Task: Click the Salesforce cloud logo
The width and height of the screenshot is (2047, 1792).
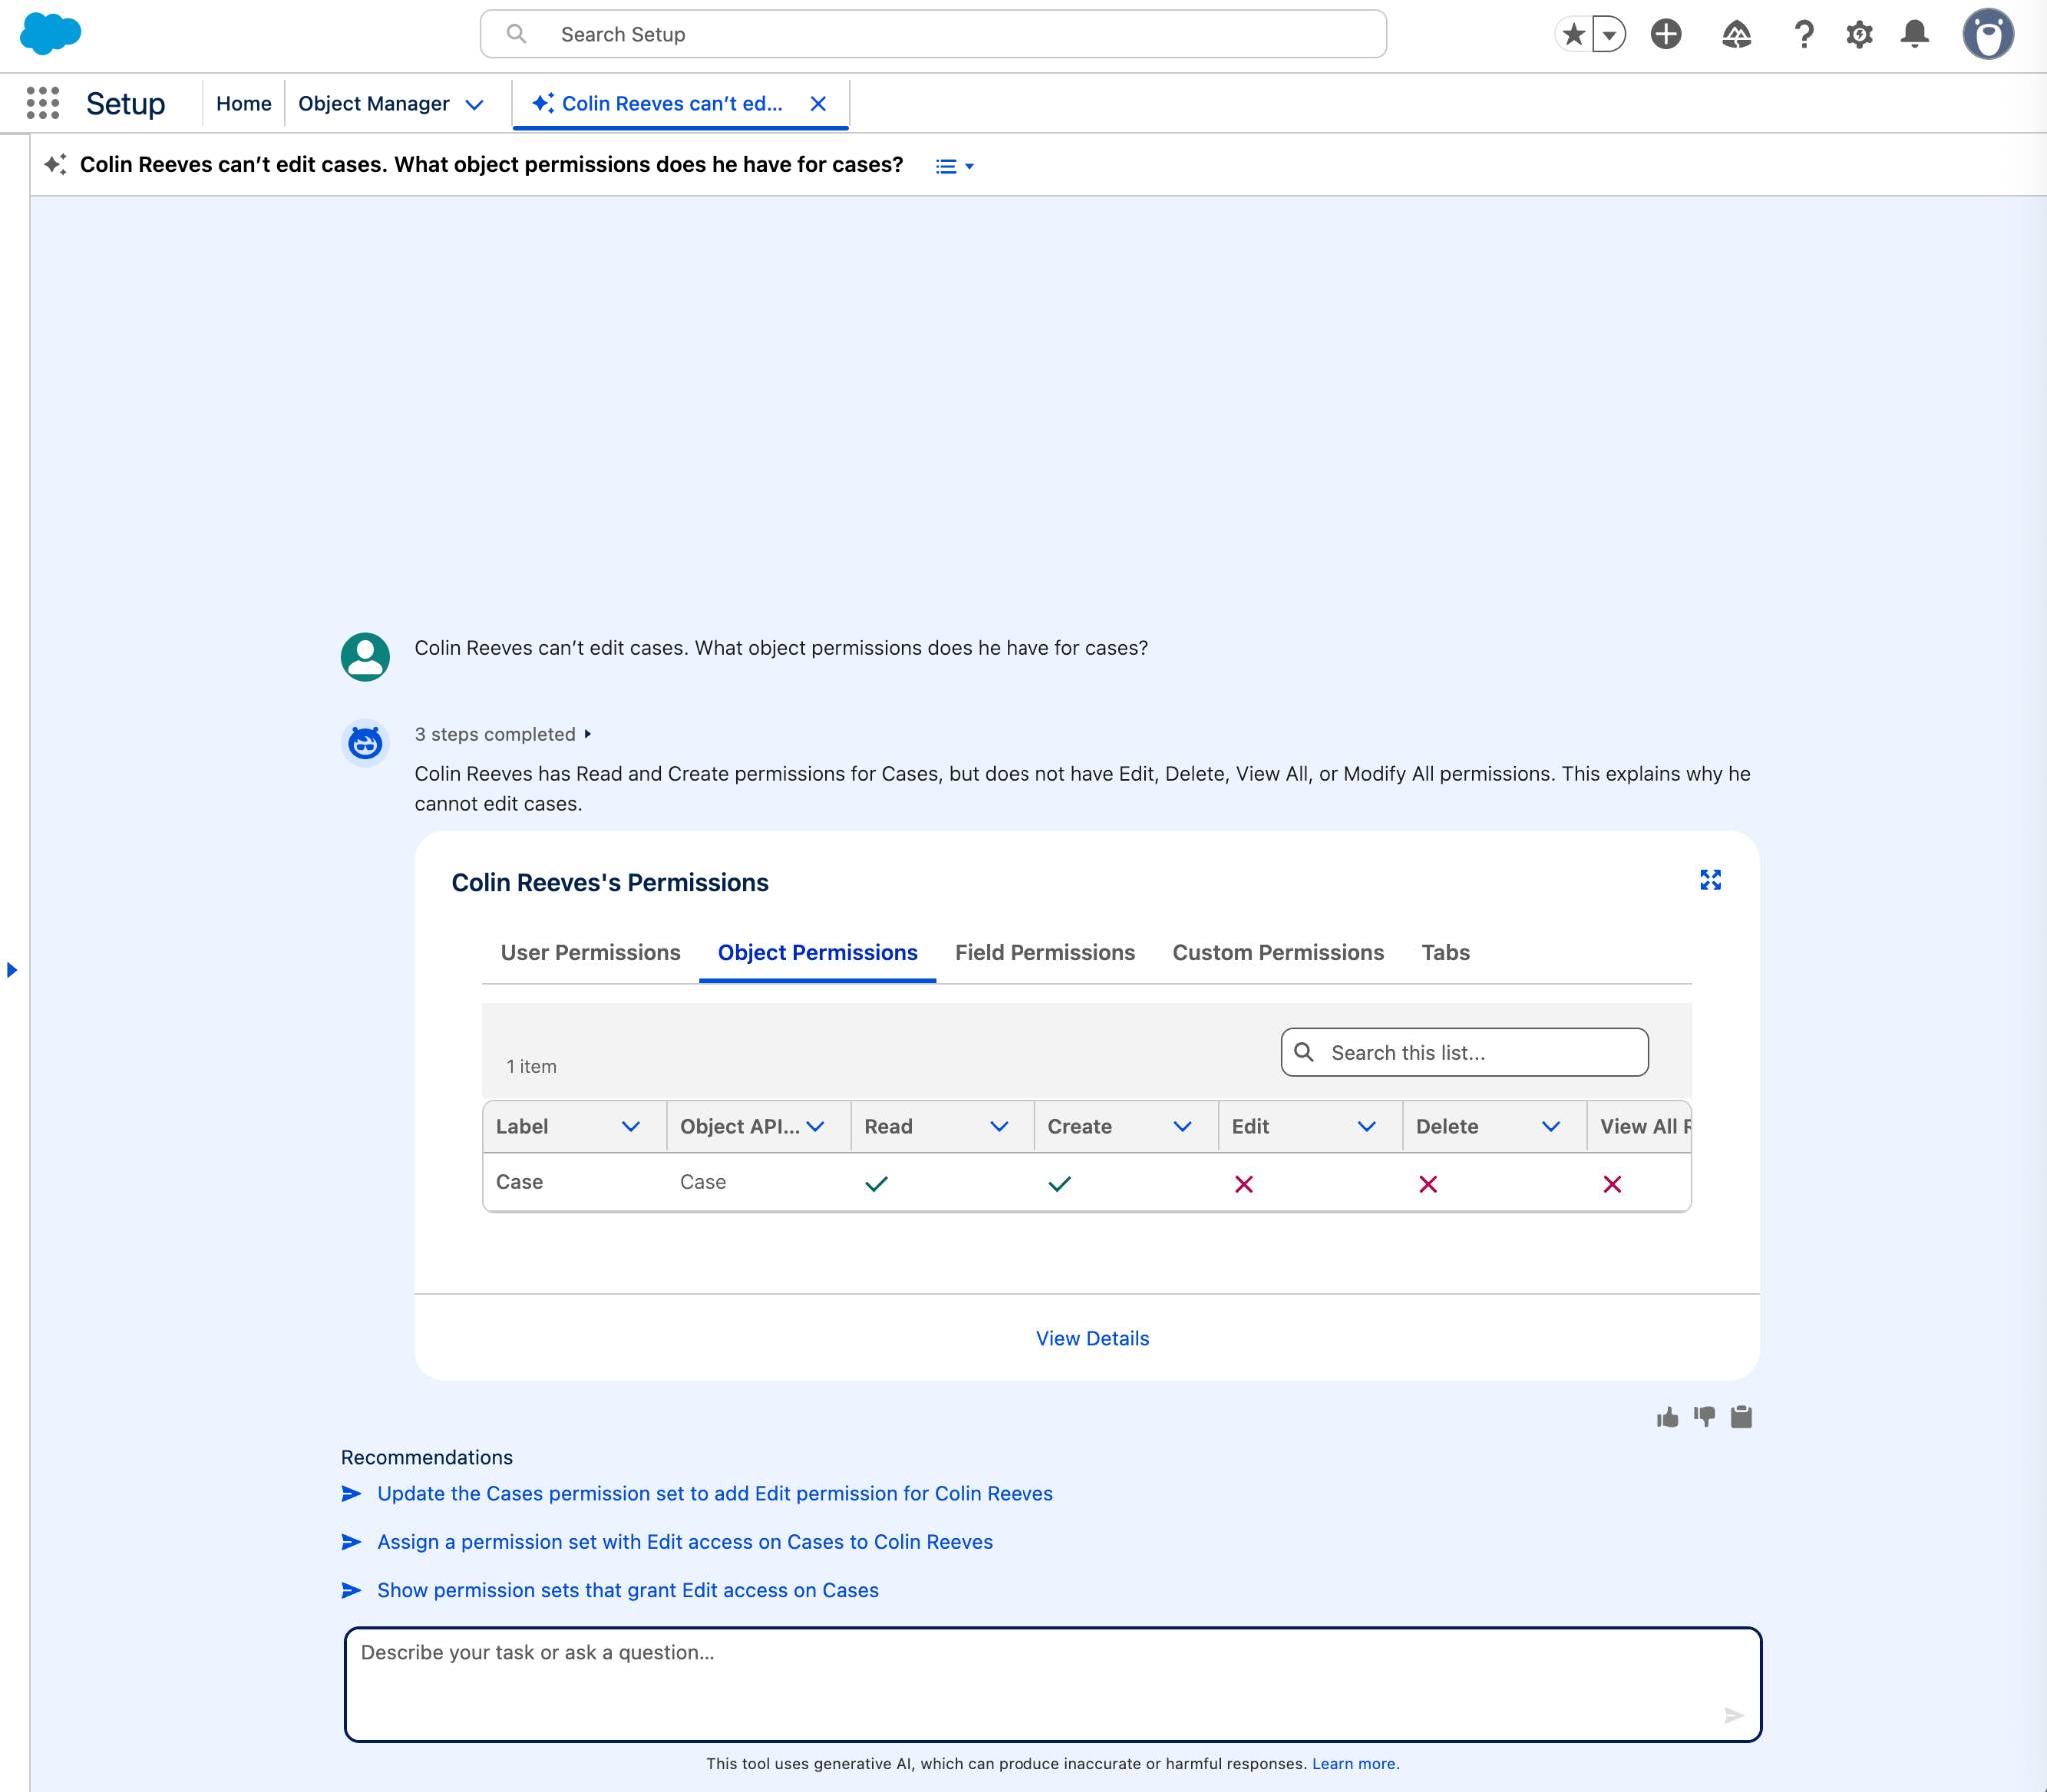Action: [50, 34]
